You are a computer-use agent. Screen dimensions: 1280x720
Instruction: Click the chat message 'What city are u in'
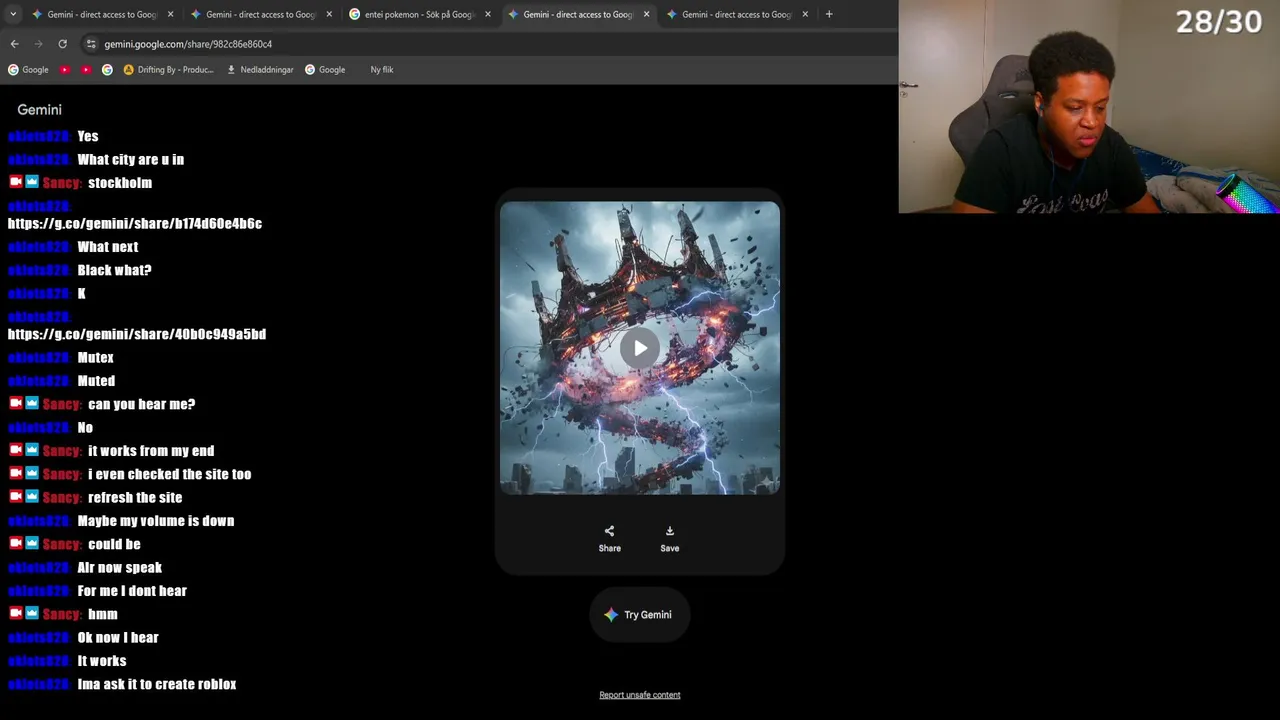coord(131,160)
